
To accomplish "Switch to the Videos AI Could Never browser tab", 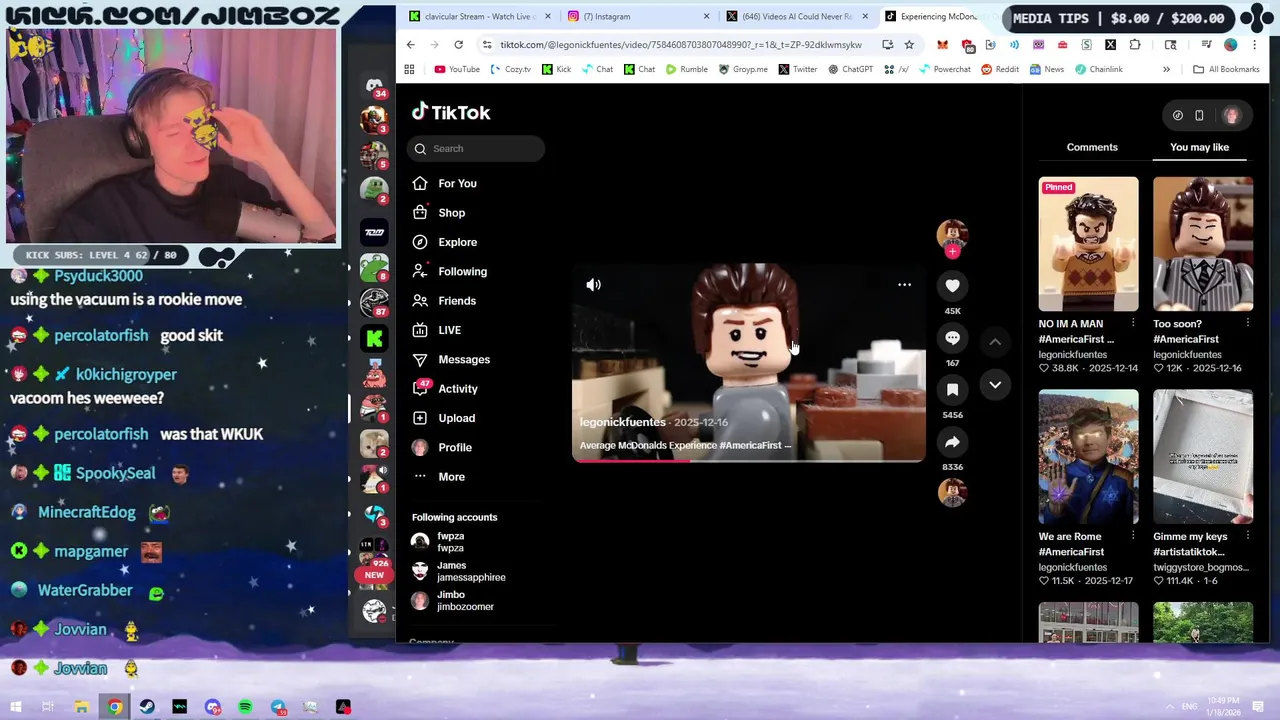I will (797, 16).
